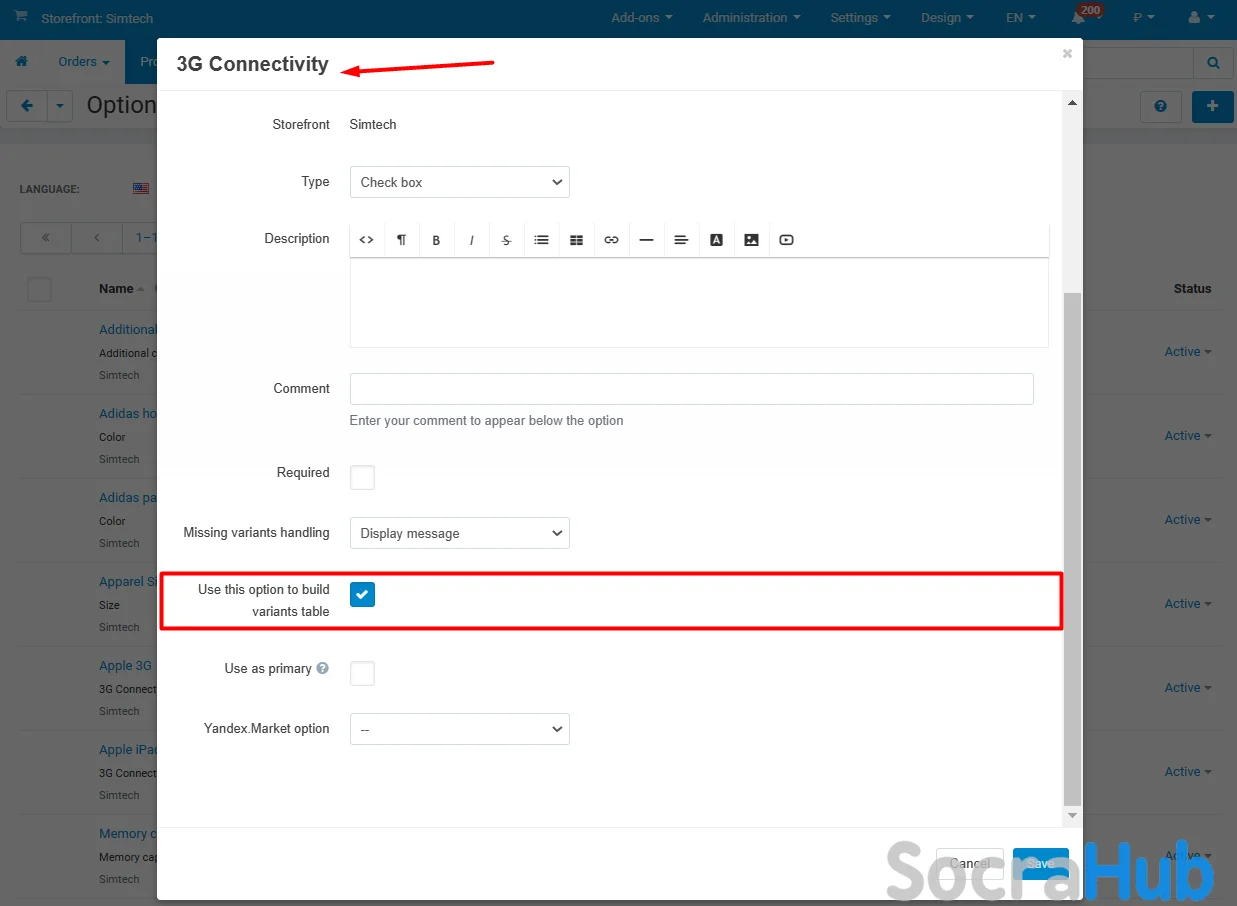1237x906 pixels.
Task: Click the dialog vertical scrollbar thumb
Action: point(1072,548)
